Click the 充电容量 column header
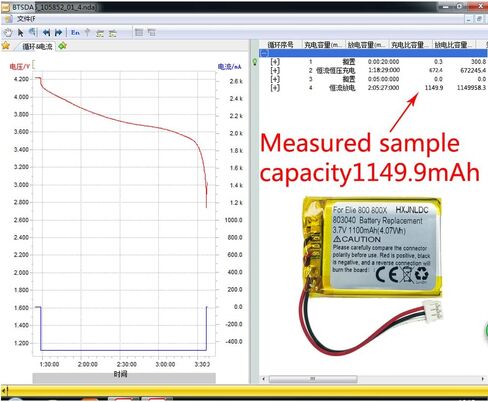This screenshot has width=488, height=402. (323, 45)
